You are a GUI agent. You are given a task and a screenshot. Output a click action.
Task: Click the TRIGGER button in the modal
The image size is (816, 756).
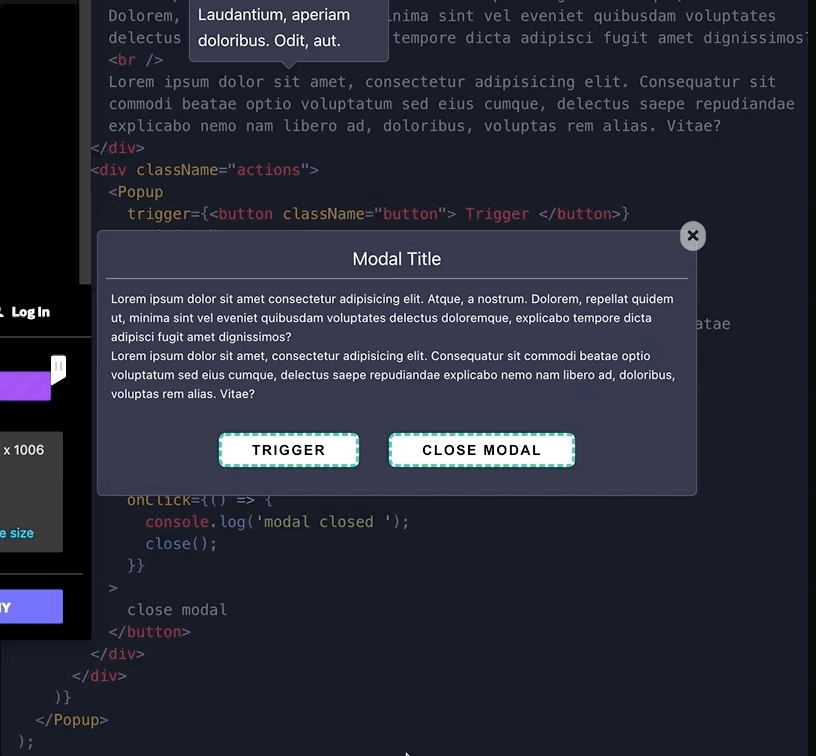pos(289,450)
